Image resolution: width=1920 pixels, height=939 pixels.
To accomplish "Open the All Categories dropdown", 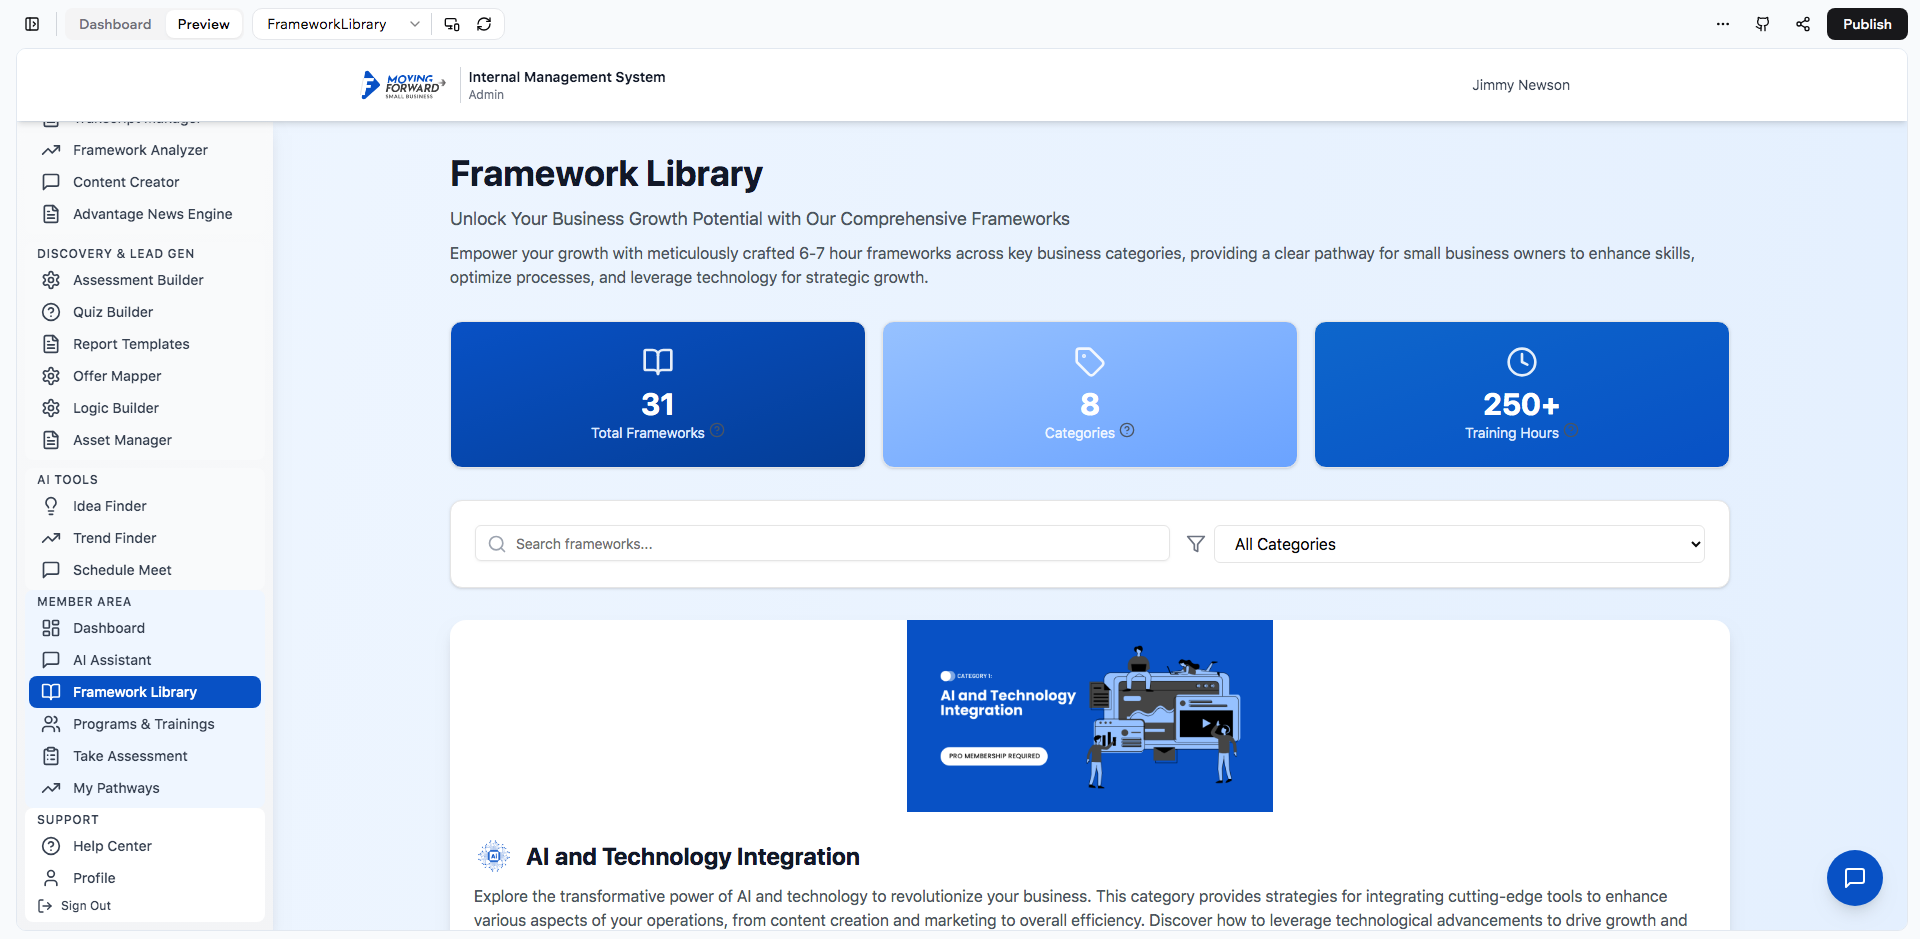I will coord(1459,544).
